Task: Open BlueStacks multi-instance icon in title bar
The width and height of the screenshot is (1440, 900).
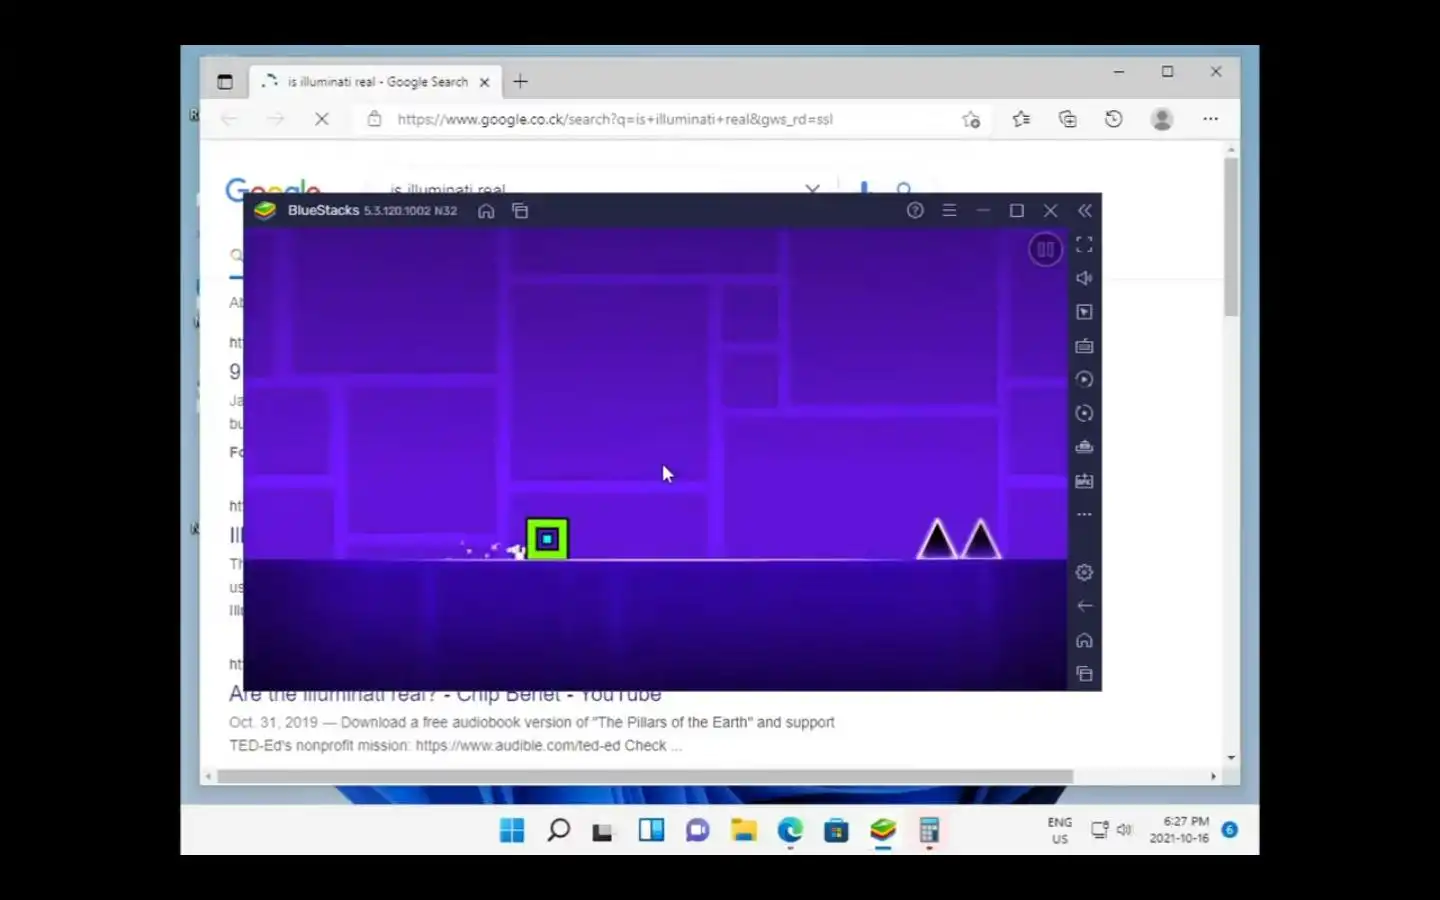Action: pyautogui.click(x=520, y=211)
